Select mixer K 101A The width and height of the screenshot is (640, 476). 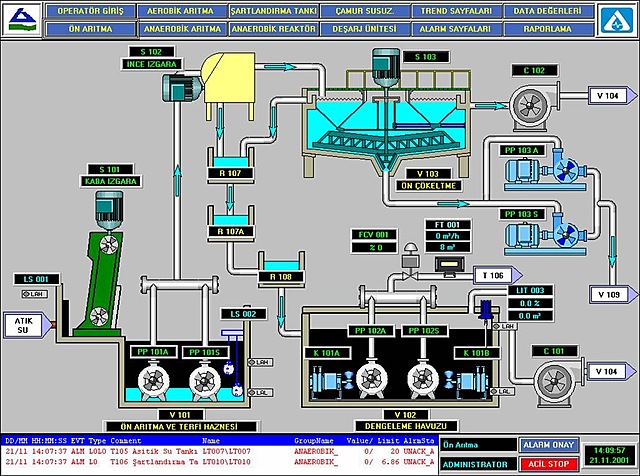tap(331, 382)
